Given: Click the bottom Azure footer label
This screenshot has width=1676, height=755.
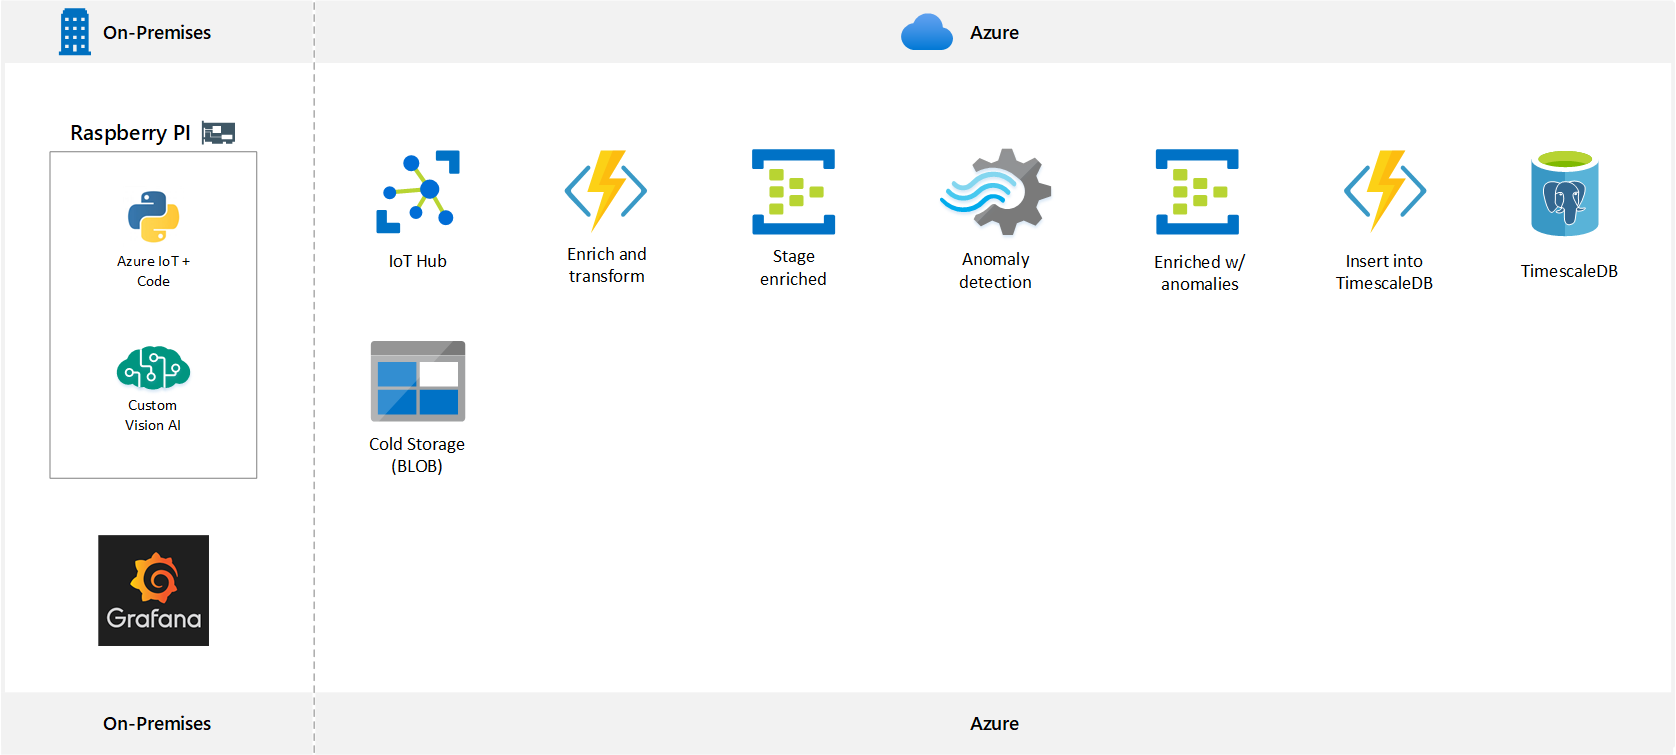Looking at the screenshot, I should pos(994,723).
